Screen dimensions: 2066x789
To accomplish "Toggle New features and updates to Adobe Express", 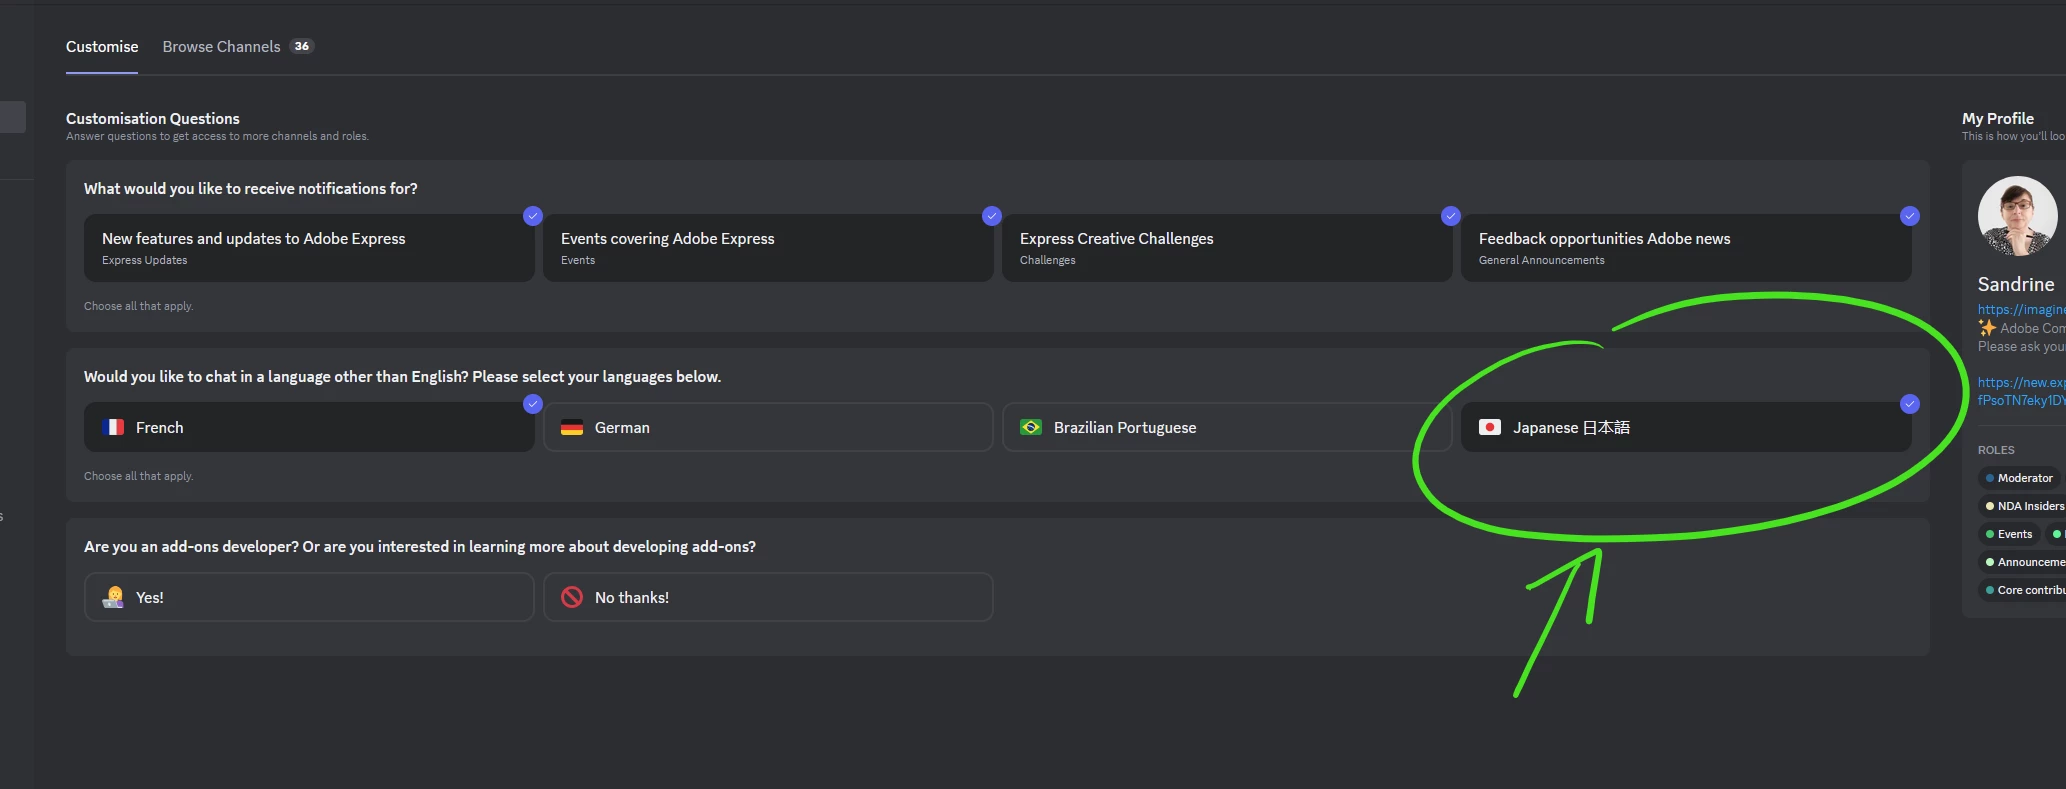I will click(309, 248).
